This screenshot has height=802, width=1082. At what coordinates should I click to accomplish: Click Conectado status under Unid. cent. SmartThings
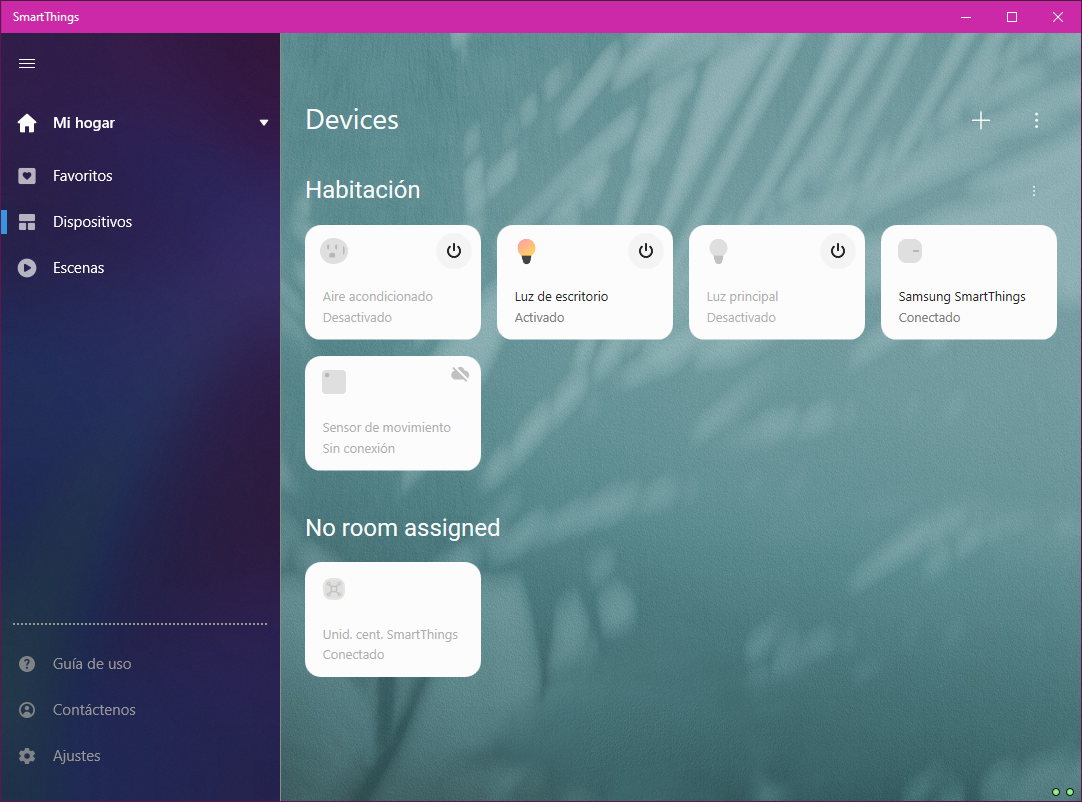pyautogui.click(x=353, y=654)
